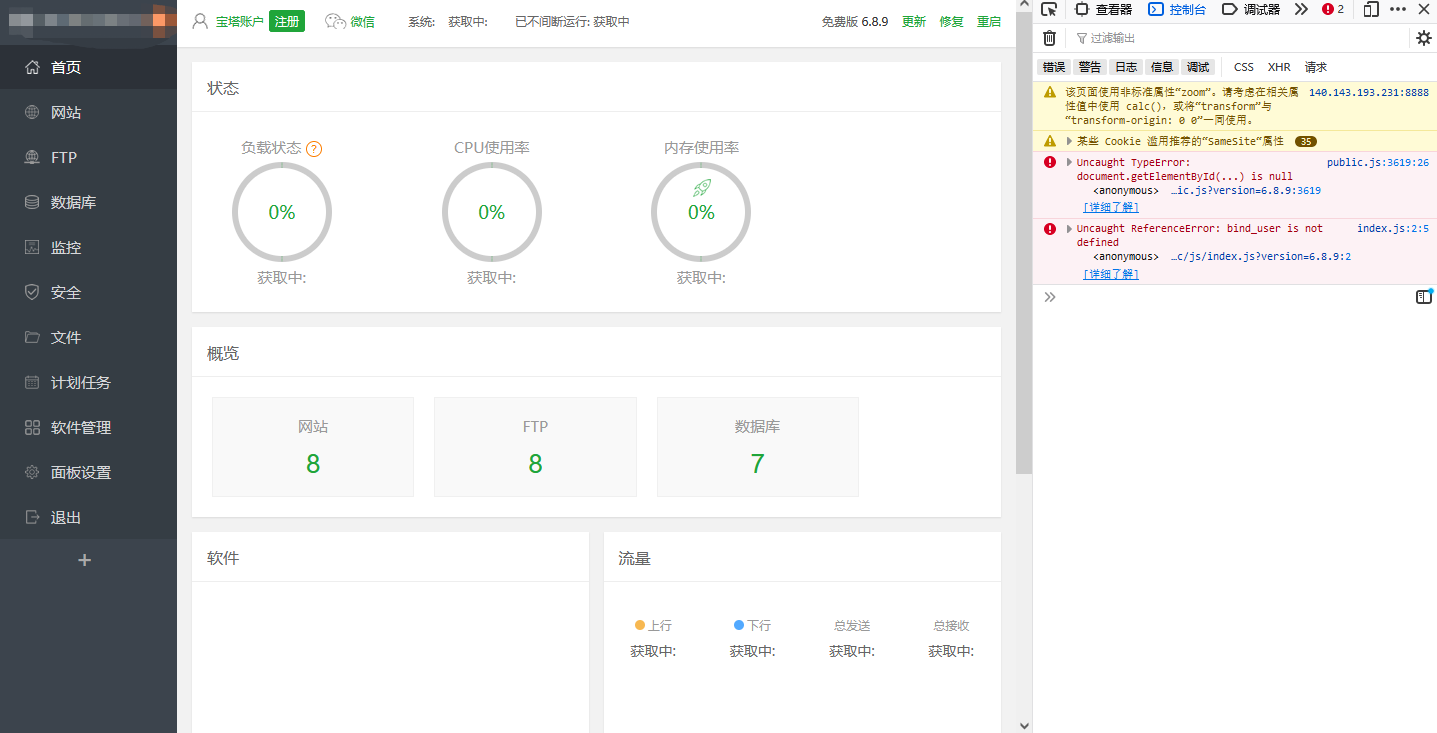1437x733 pixels.
Task: Click the 下行 downstream traffic legend
Action: (x=752, y=625)
